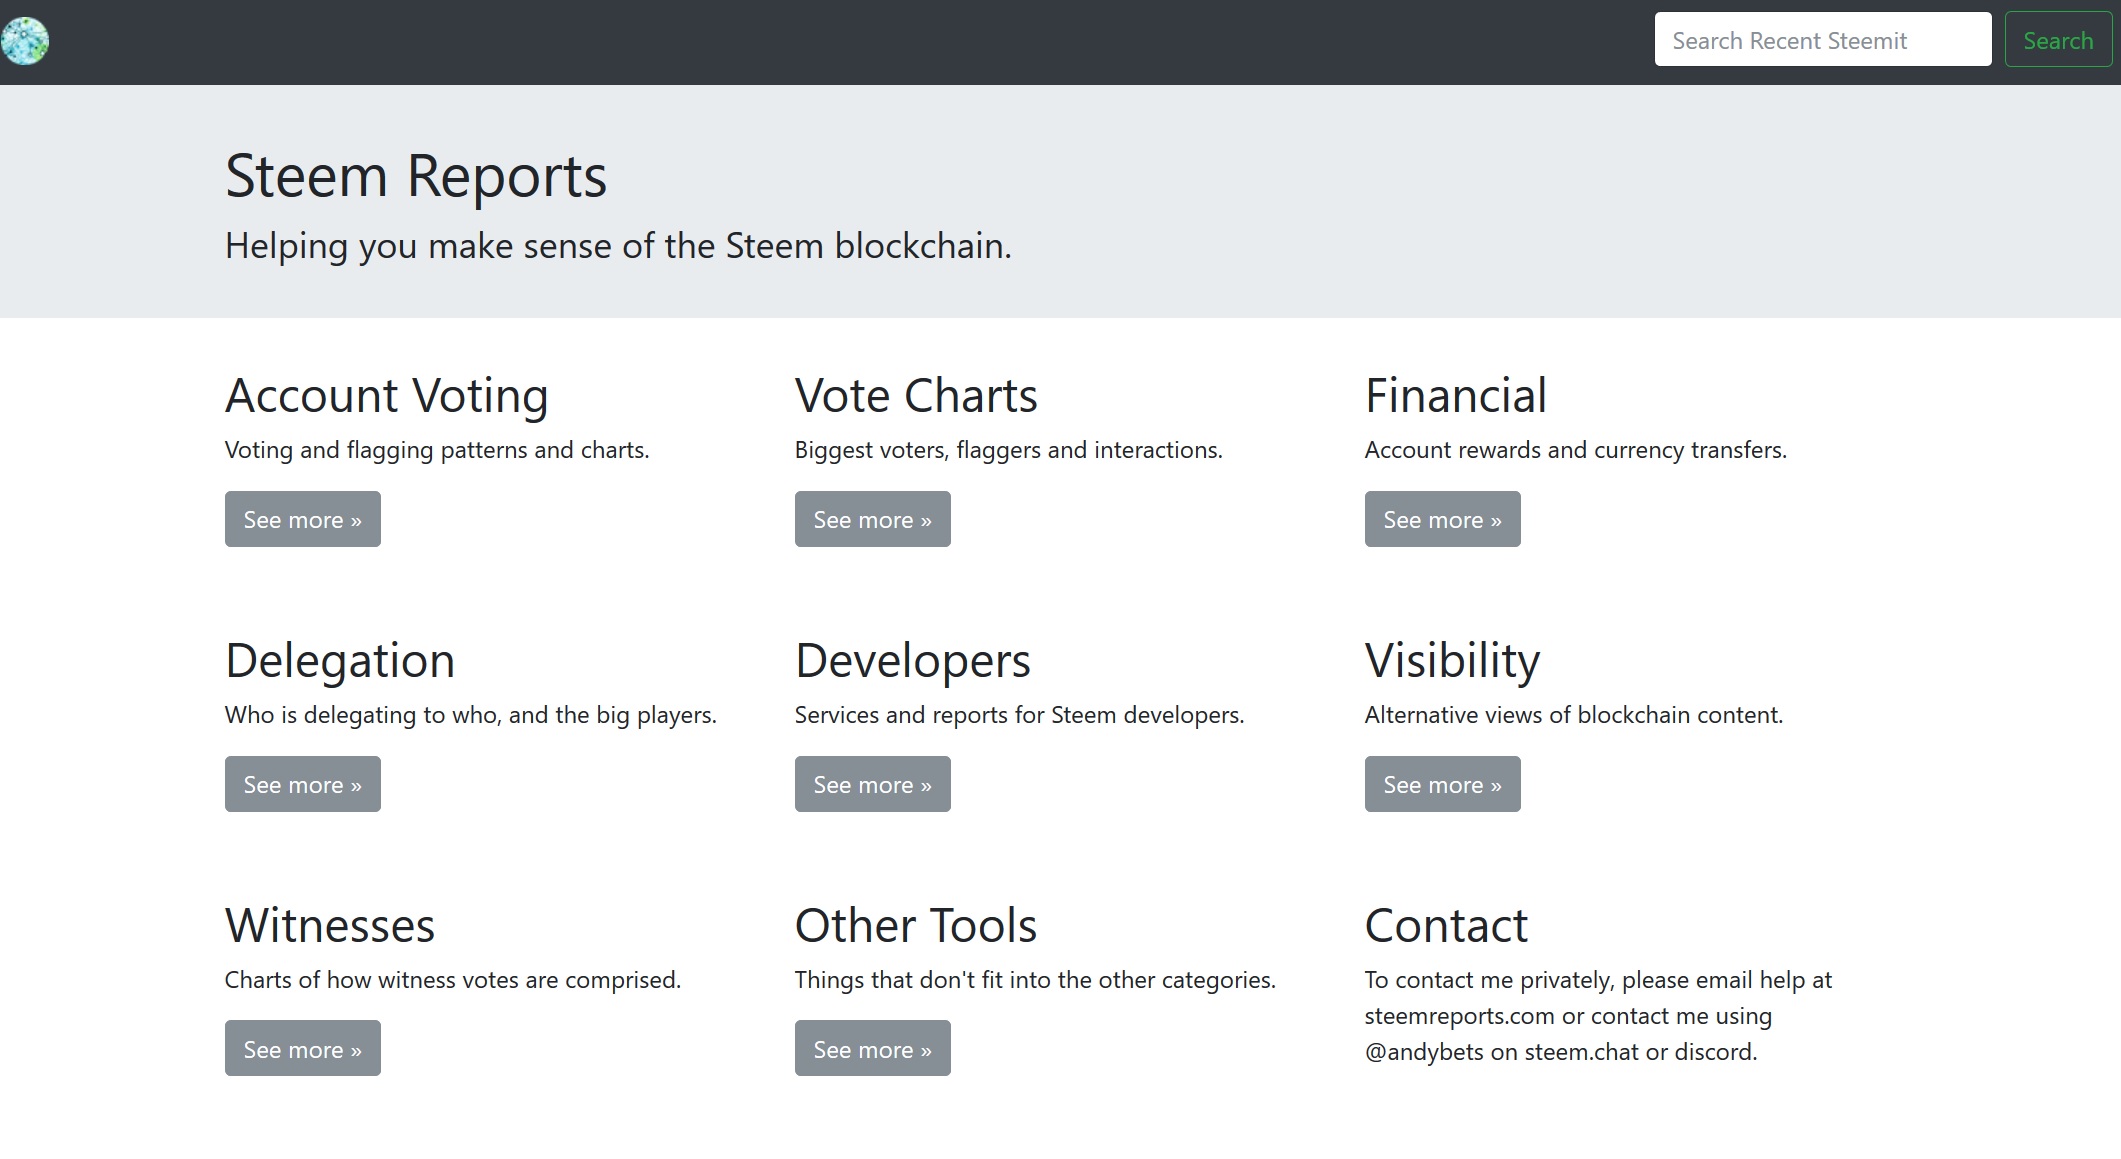2121x1159 pixels.
Task: Click the Developers heading
Action: point(913,661)
